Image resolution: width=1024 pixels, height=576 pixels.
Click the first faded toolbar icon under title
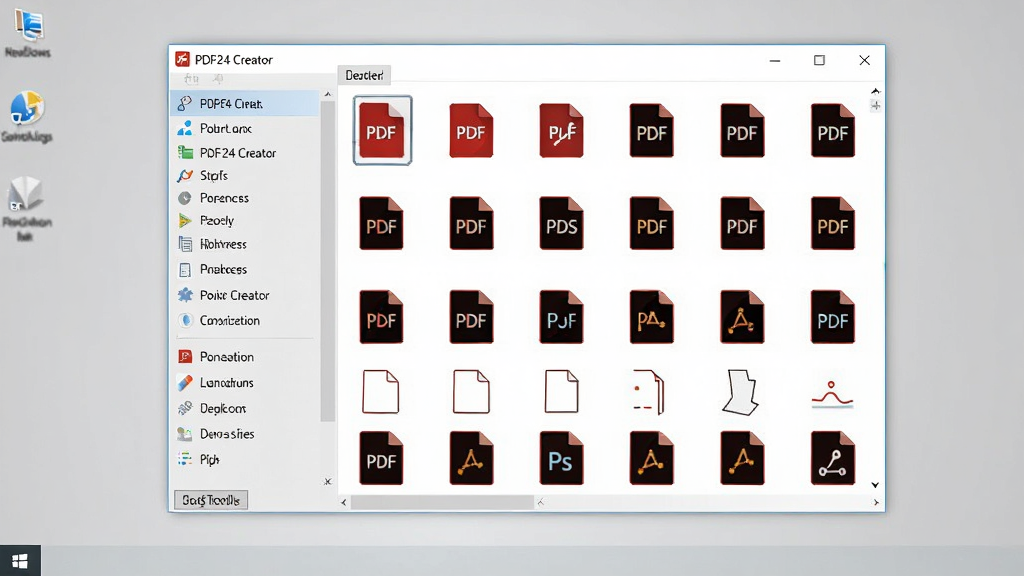191,79
